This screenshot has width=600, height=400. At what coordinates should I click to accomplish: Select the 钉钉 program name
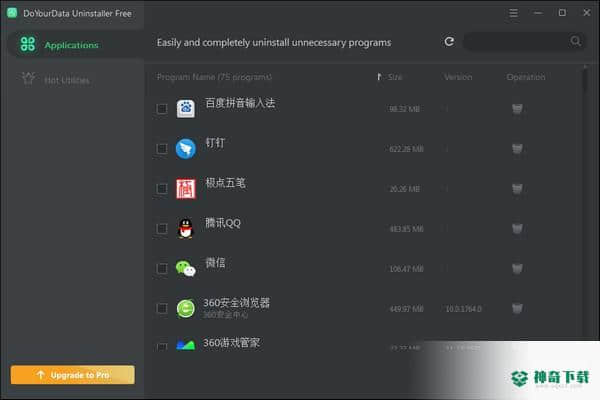tap(215, 143)
